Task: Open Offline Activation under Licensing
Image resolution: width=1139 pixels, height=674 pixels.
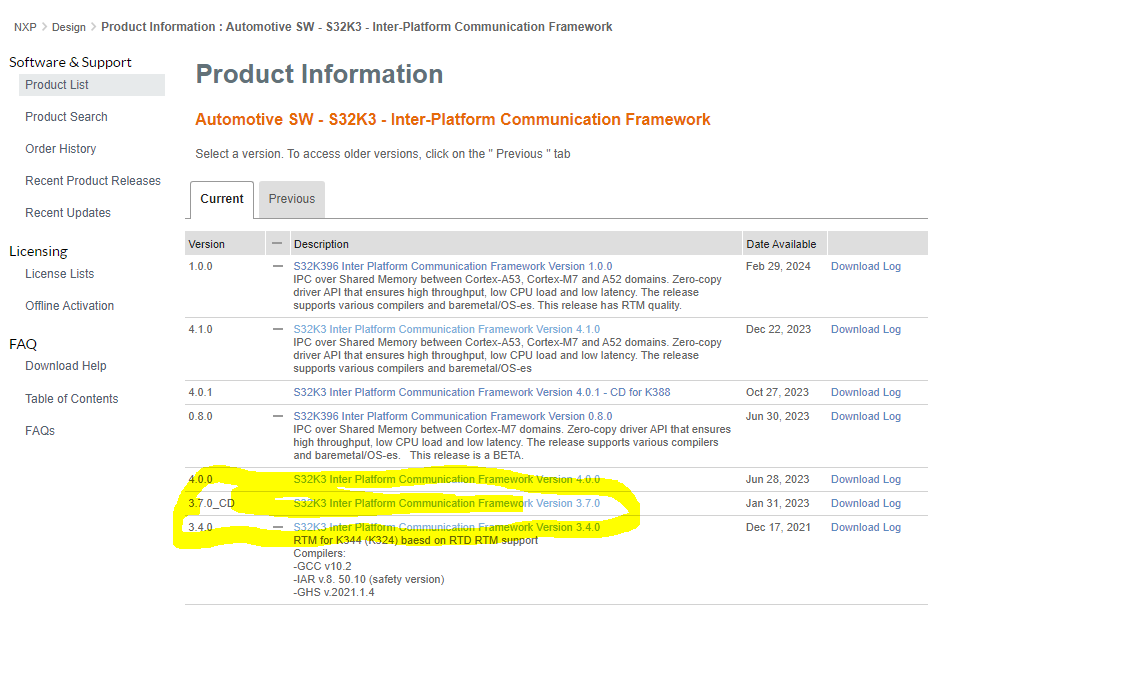Action: [70, 306]
